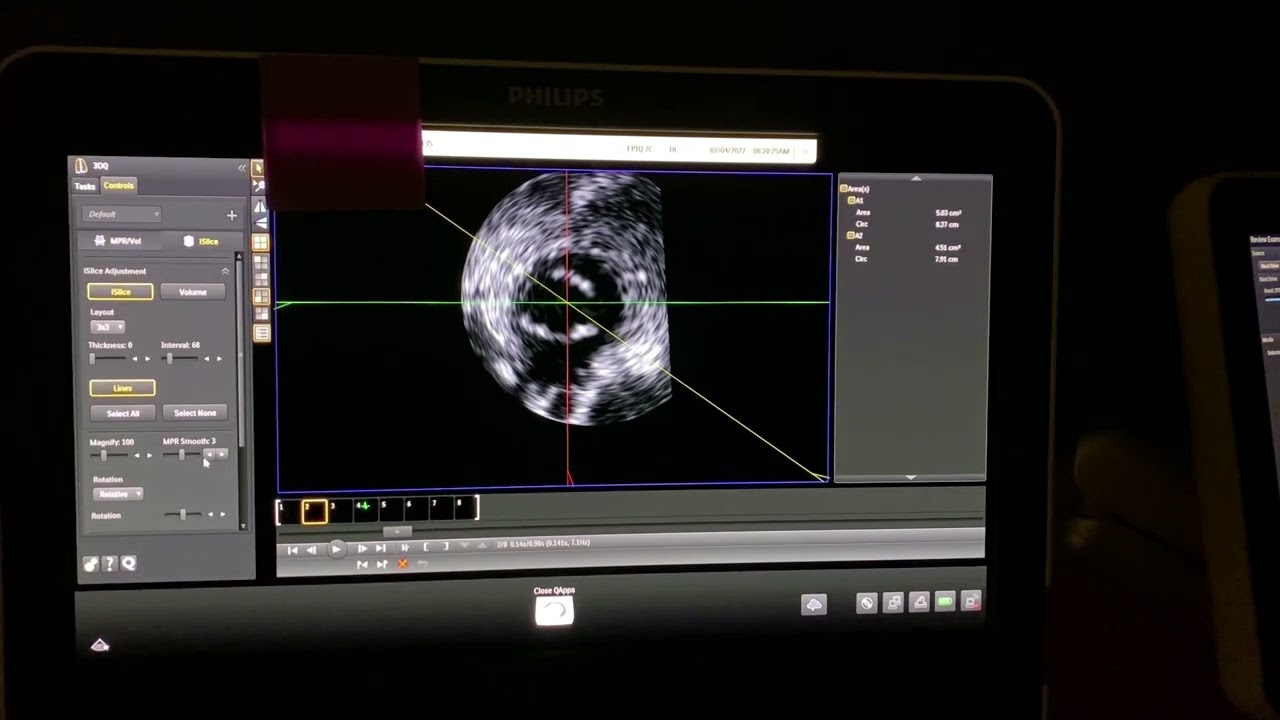This screenshot has height=720, width=1280.
Task: Open the Default preset dropdown
Action: click(x=121, y=214)
